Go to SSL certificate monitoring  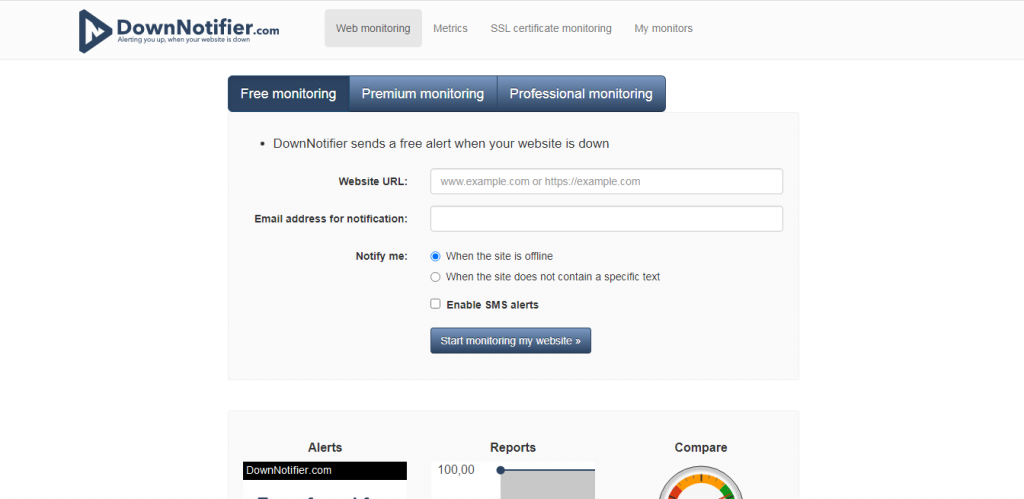[551, 28]
